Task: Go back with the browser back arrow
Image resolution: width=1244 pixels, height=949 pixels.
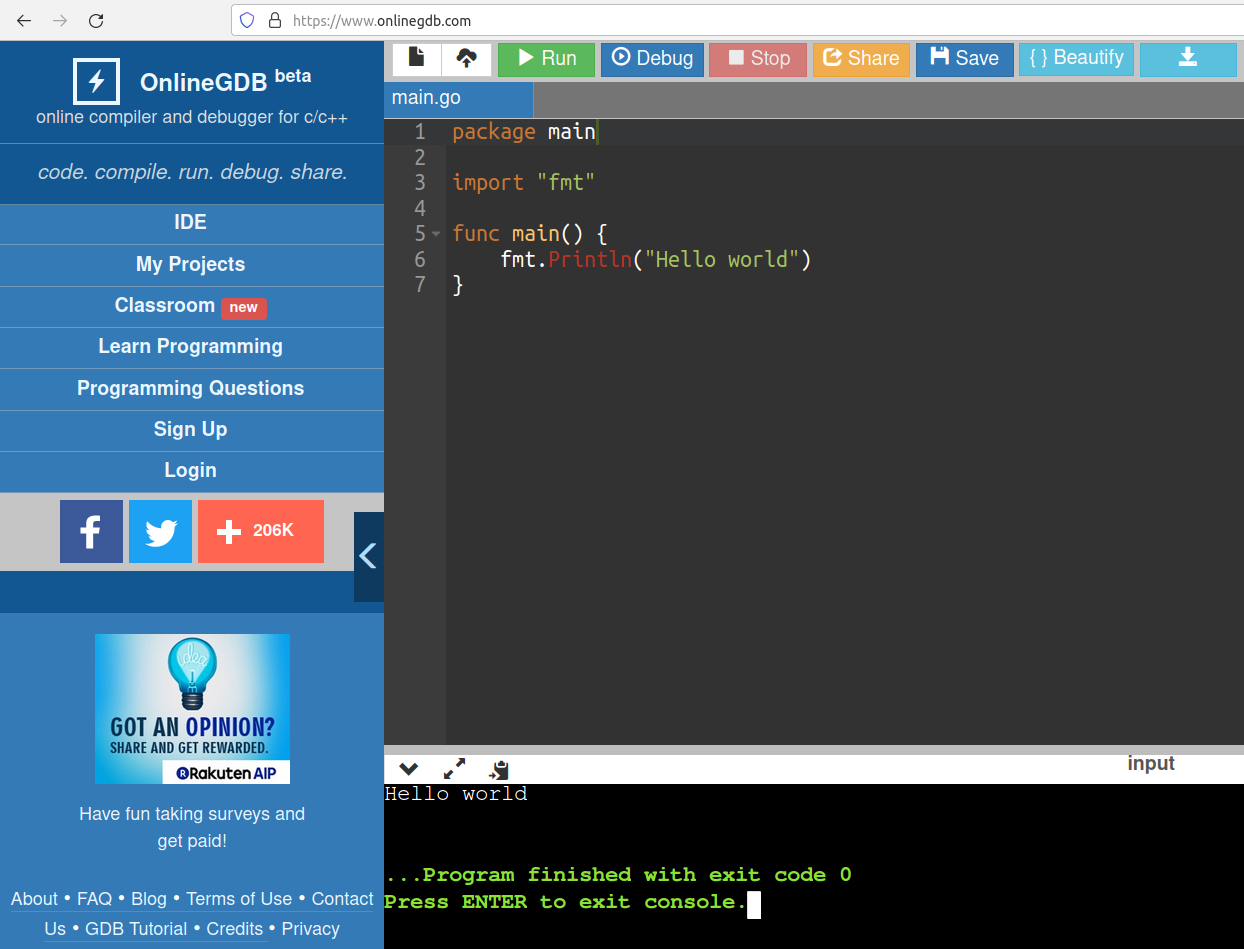Action: click(x=24, y=20)
